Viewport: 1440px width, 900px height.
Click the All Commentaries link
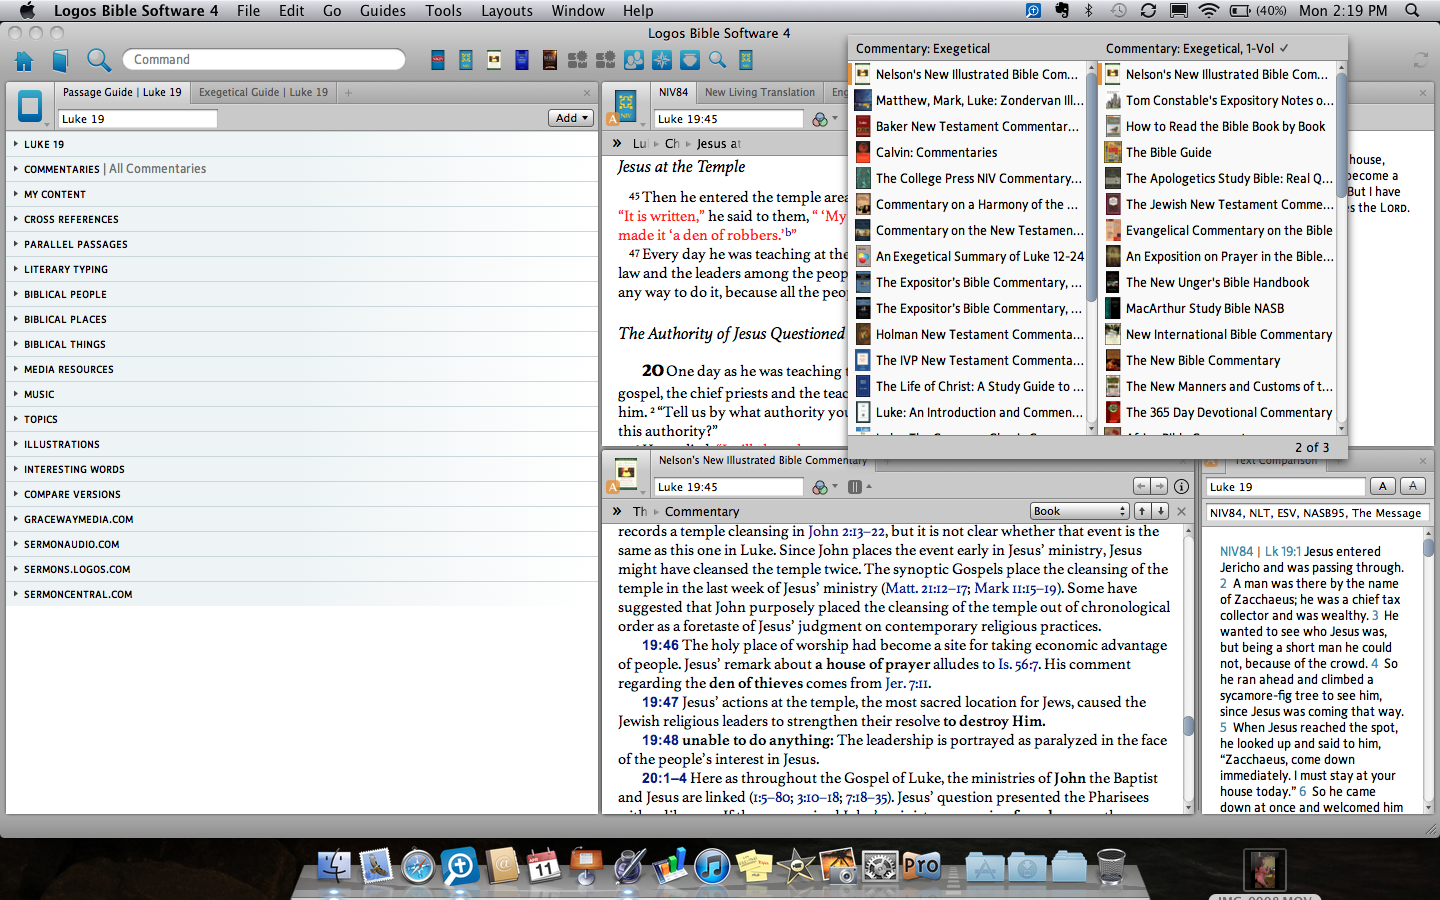pos(158,169)
